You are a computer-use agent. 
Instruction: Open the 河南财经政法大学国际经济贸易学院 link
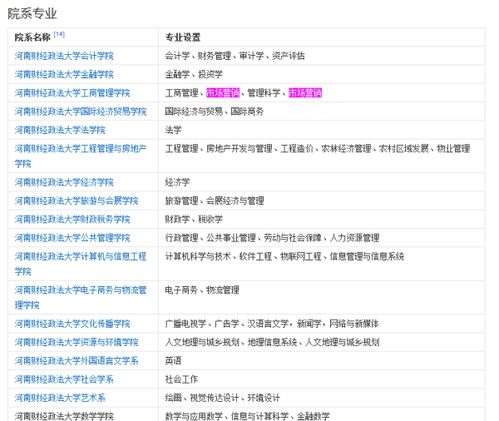point(81,111)
